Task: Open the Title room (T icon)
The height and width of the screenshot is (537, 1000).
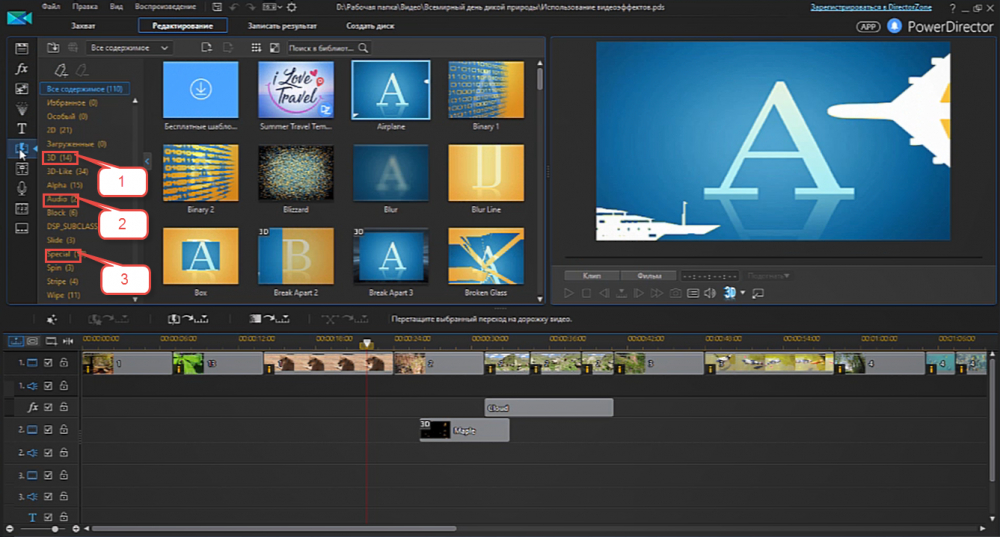Action: (21, 129)
